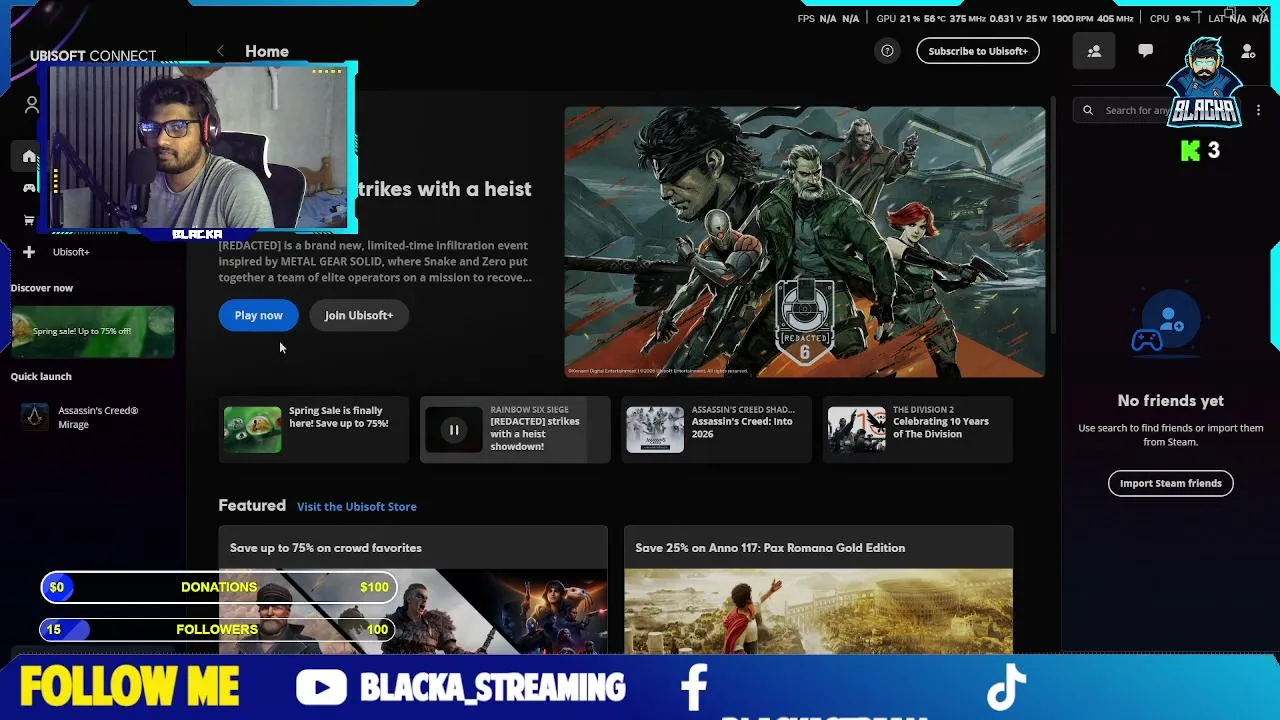Click the sidebar profile avatar icon
This screenshot has height=720, width=1280.
click(x=32, y=105)
